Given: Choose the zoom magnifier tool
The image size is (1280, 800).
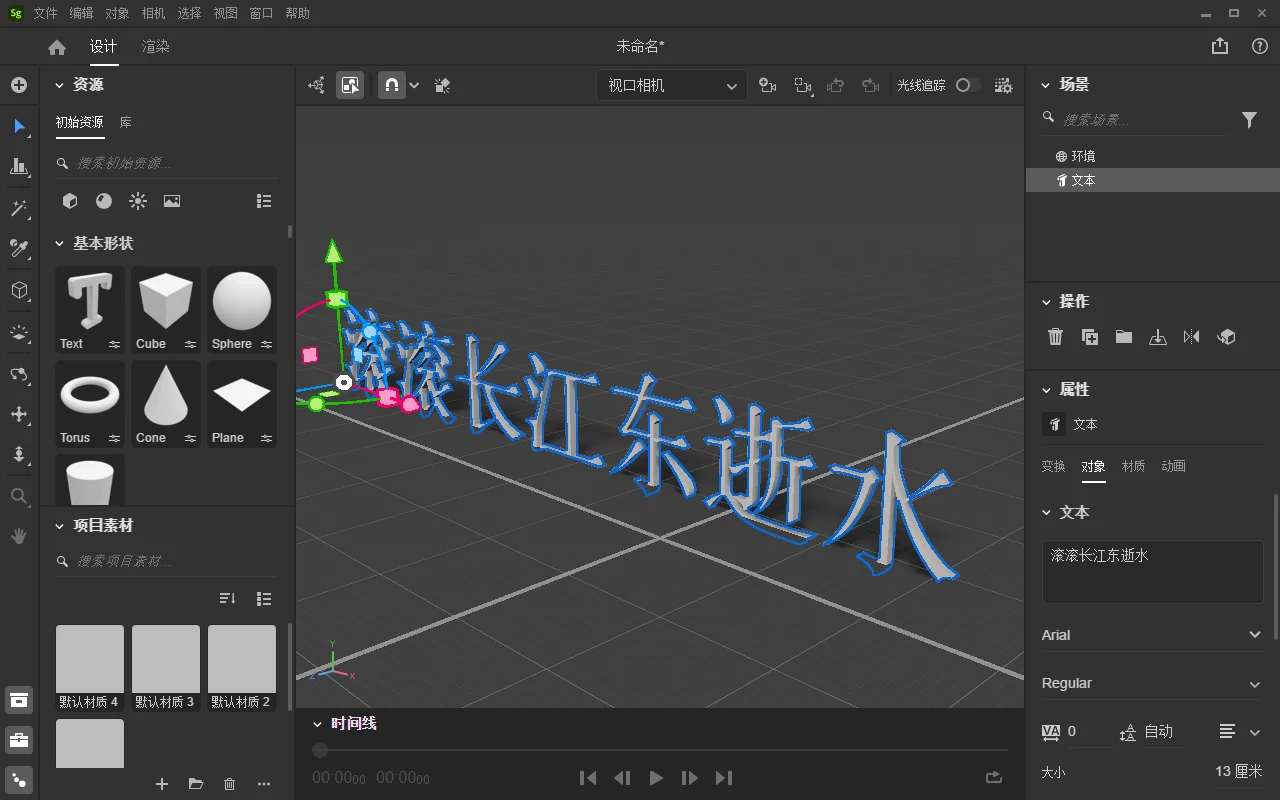Looking at the screenshot, I should tap(19, 496).
